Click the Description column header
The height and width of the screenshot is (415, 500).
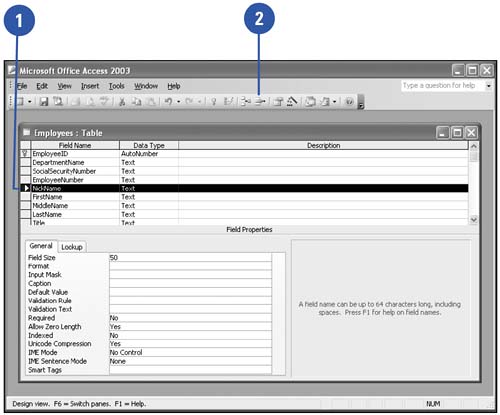click(x=323, y=145)
